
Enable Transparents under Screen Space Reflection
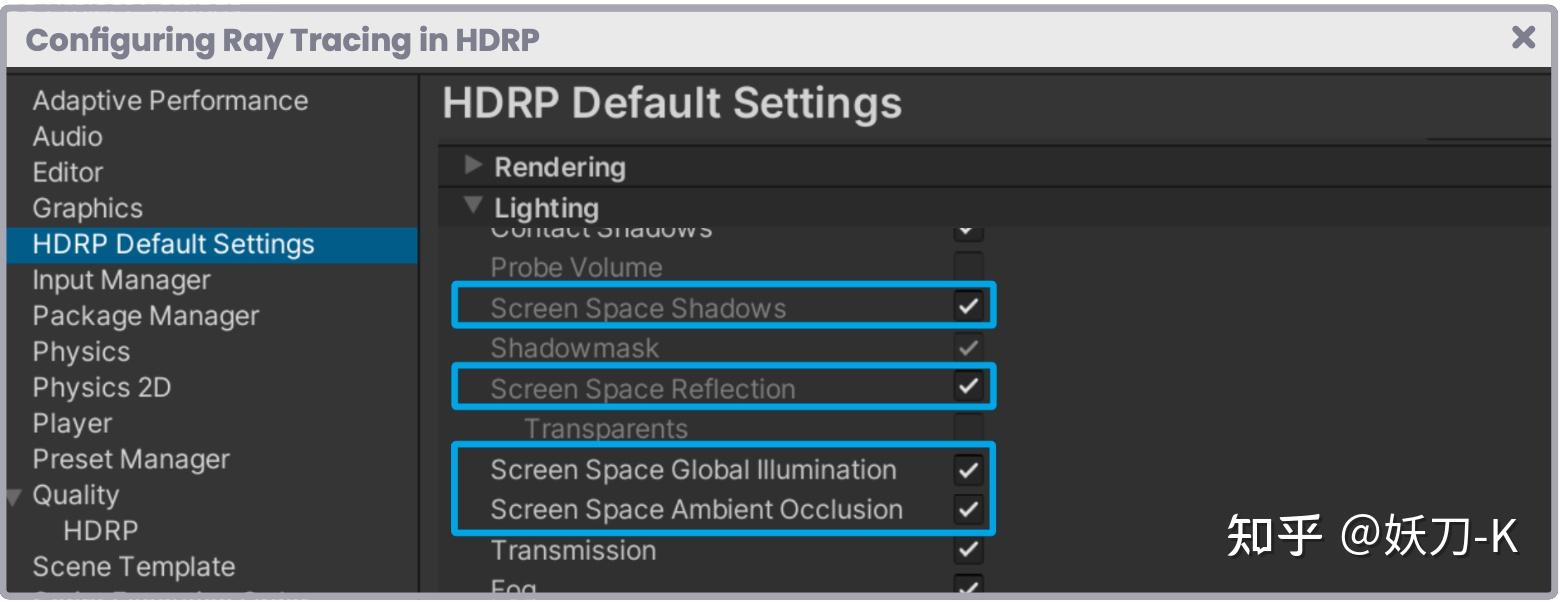(x=967, y=428)
